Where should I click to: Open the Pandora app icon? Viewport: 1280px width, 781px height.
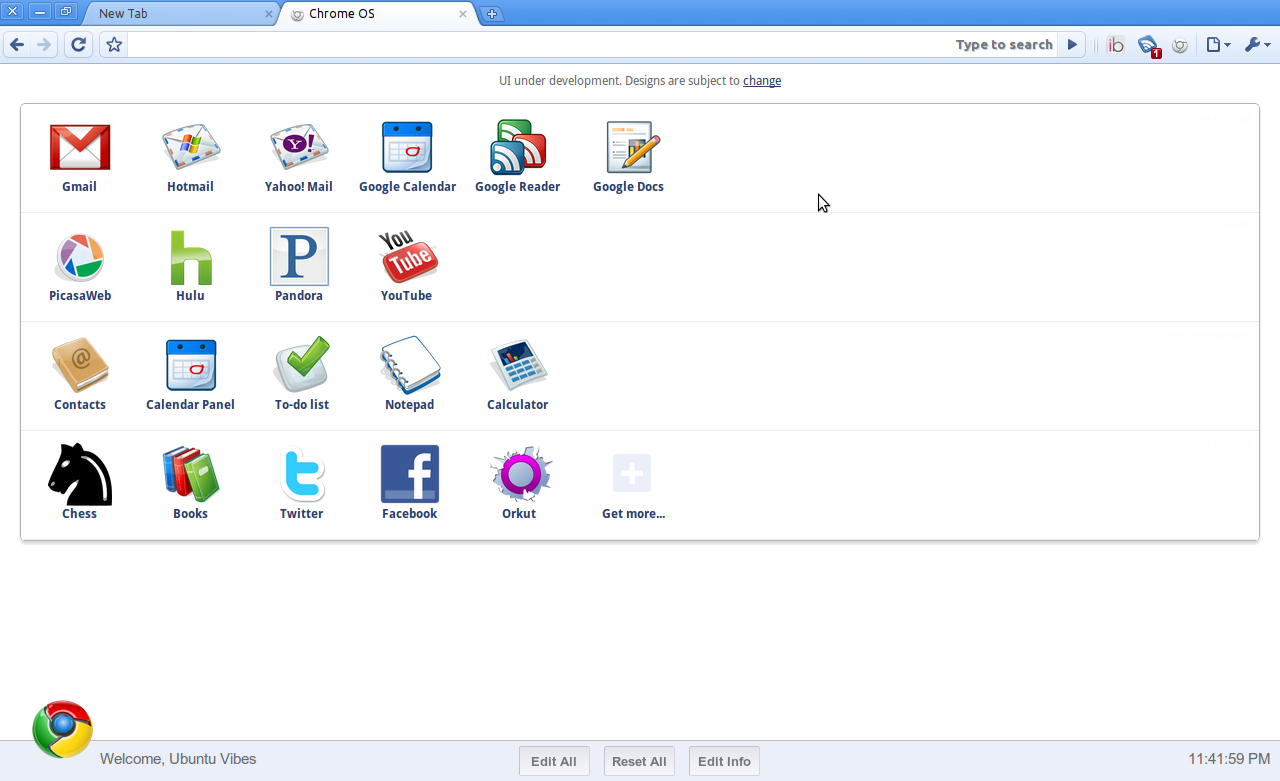tap(299, 256)
